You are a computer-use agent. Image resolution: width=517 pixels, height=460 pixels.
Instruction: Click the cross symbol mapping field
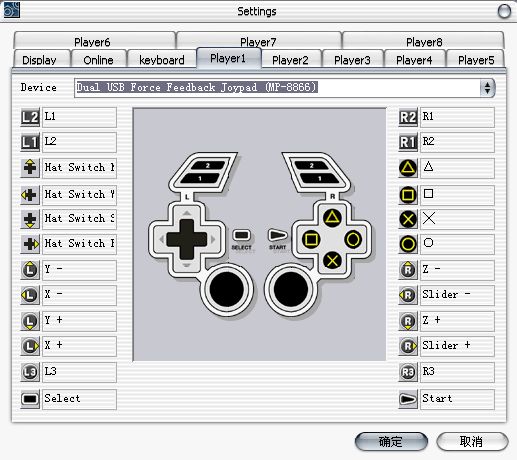[x=457, y=219]
